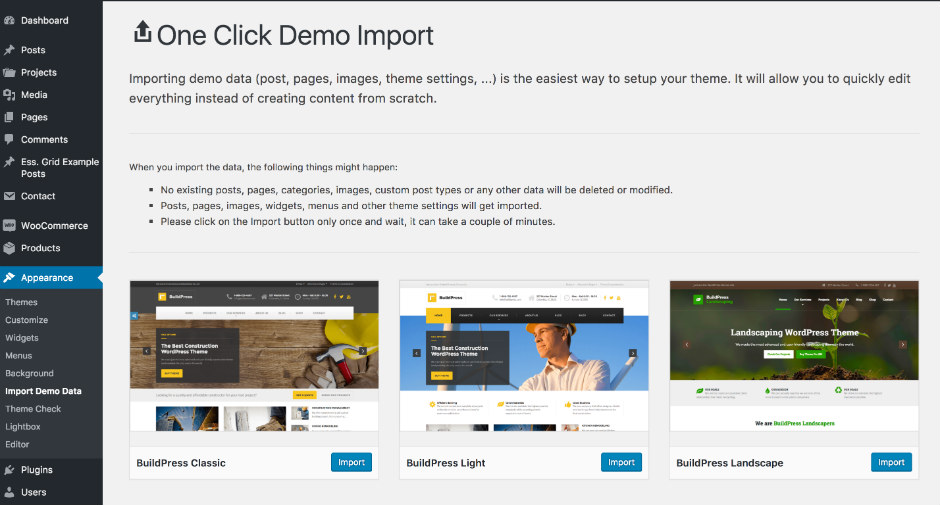Import the BuildPress Classic demo
Screen dimensions: 940x505
coord(351,462)
